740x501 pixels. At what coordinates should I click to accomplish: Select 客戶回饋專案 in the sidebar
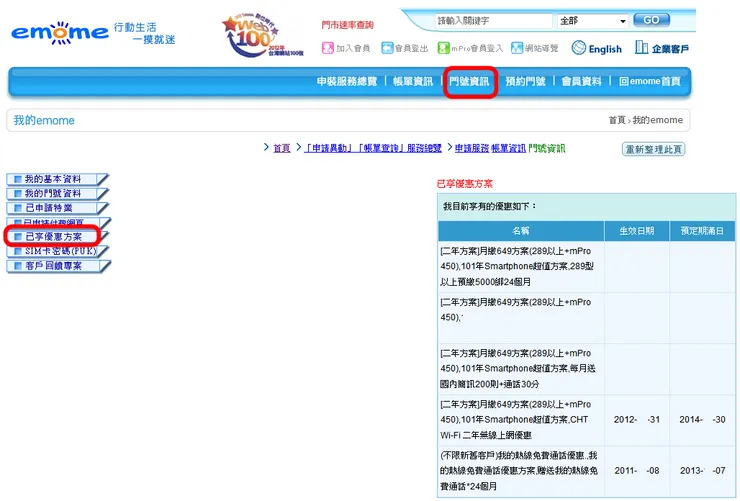point(57,266)
